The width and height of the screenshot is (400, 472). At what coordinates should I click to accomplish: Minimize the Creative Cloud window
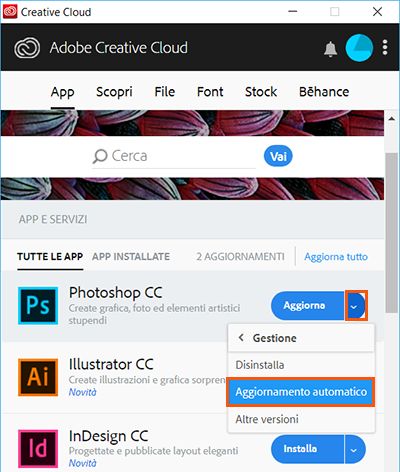[293, 12]
